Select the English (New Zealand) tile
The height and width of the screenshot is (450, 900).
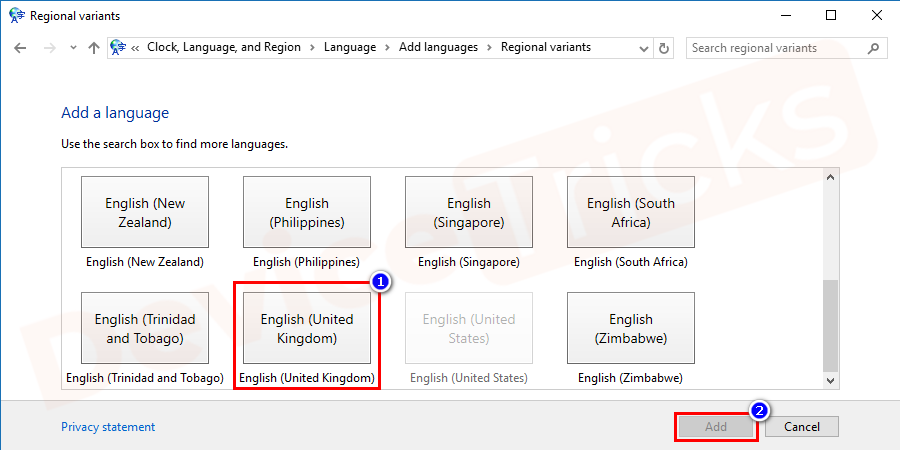click(x=145, y=212)
